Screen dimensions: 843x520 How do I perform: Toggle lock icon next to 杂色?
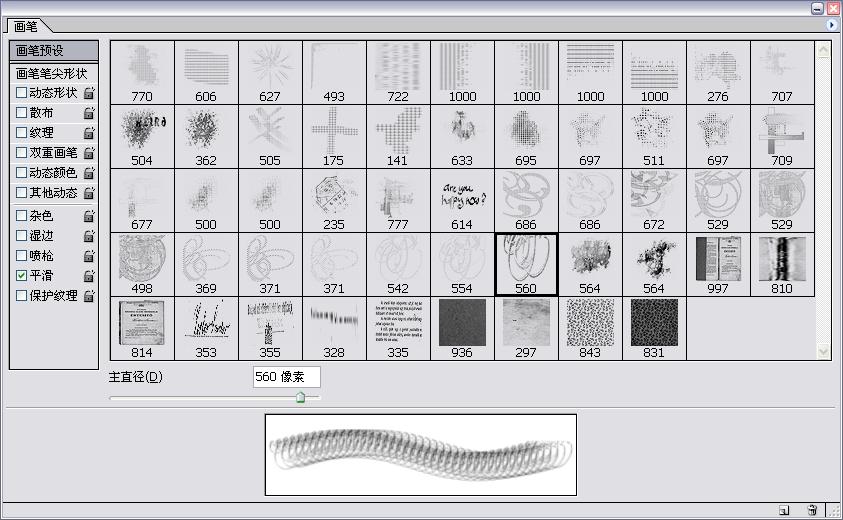(89, 216)
